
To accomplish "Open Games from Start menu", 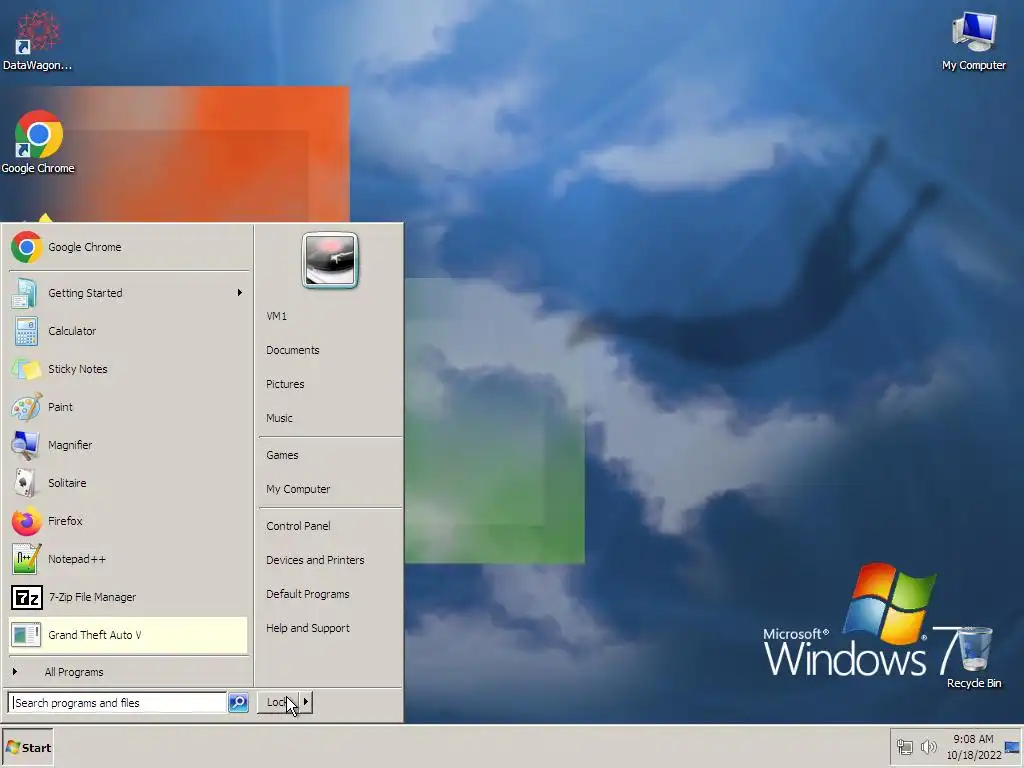I will tap(281, 455).
